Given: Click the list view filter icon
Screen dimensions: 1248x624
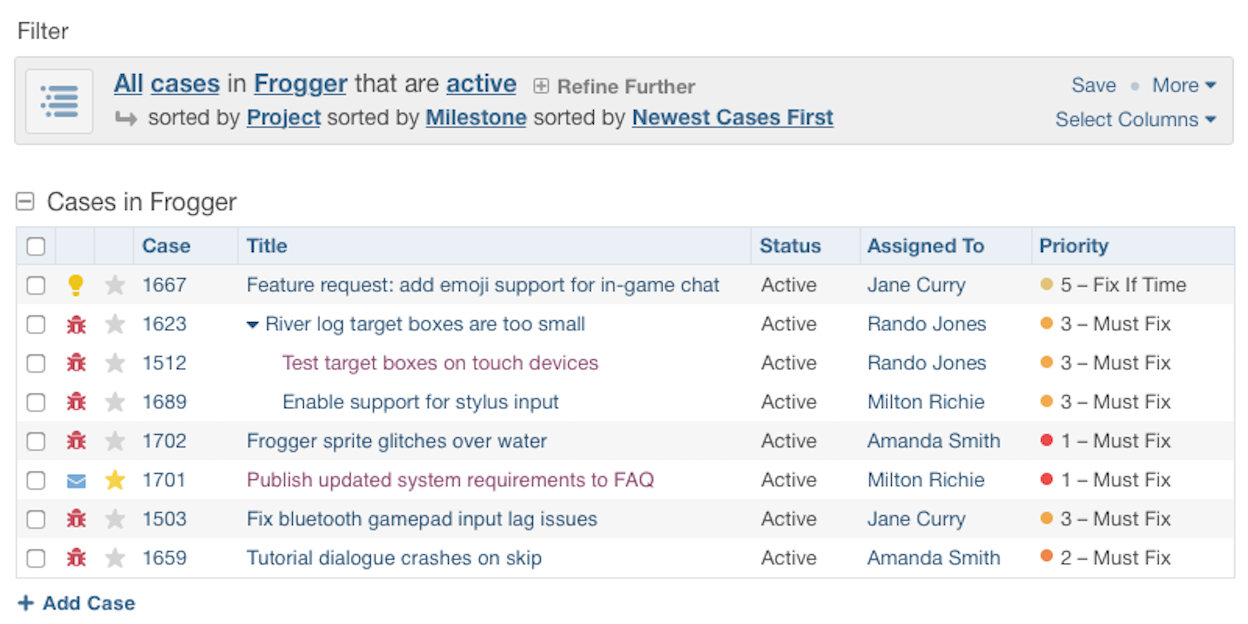Looking at the screenshot, I should (59, 101).
